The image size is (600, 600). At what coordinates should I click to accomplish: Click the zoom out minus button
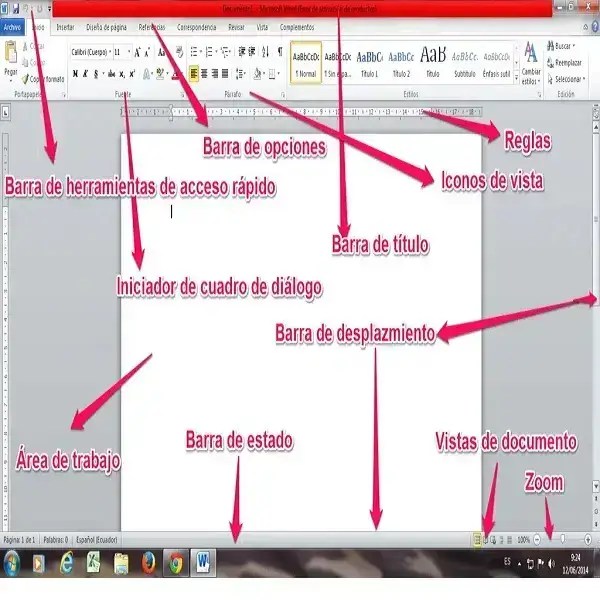[537, 540]
